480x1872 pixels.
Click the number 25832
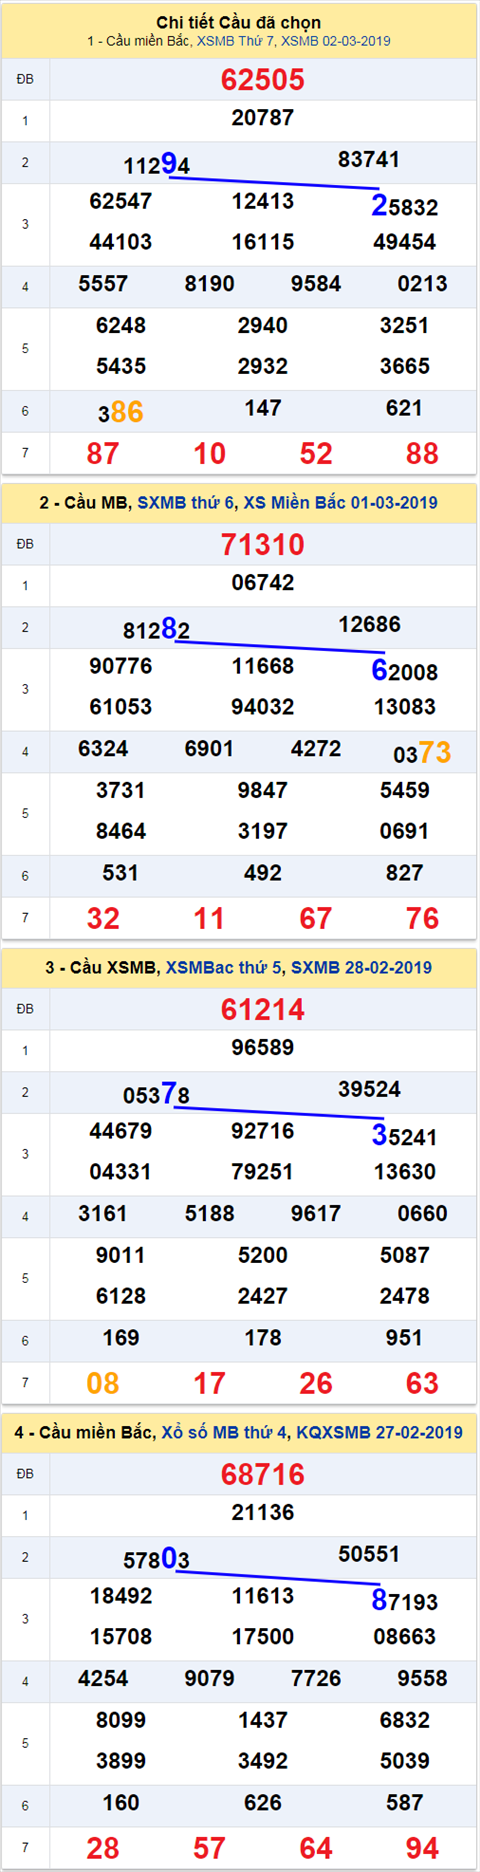405,206
